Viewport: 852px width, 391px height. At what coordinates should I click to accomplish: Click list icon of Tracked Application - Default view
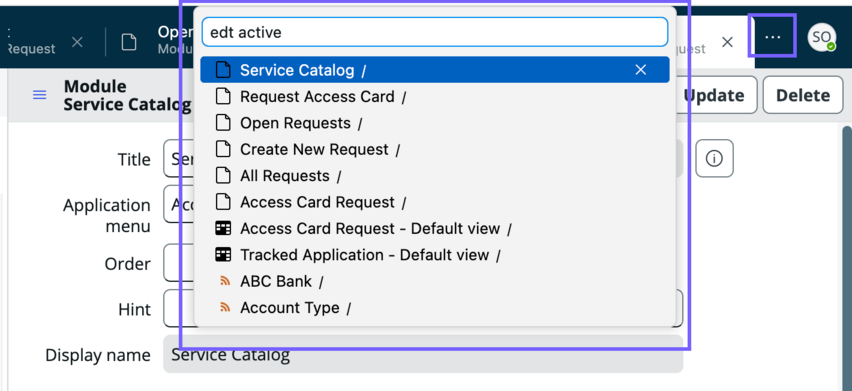point(223,255)
